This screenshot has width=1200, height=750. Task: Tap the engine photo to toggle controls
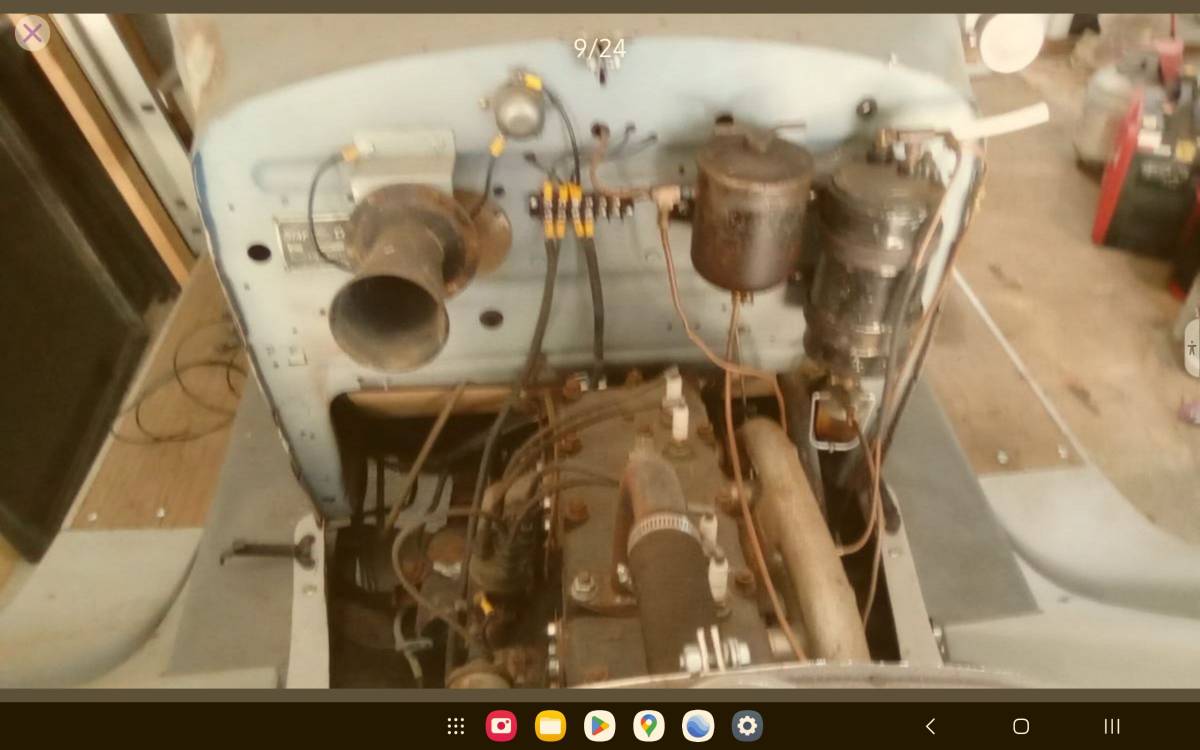[600, 400]
